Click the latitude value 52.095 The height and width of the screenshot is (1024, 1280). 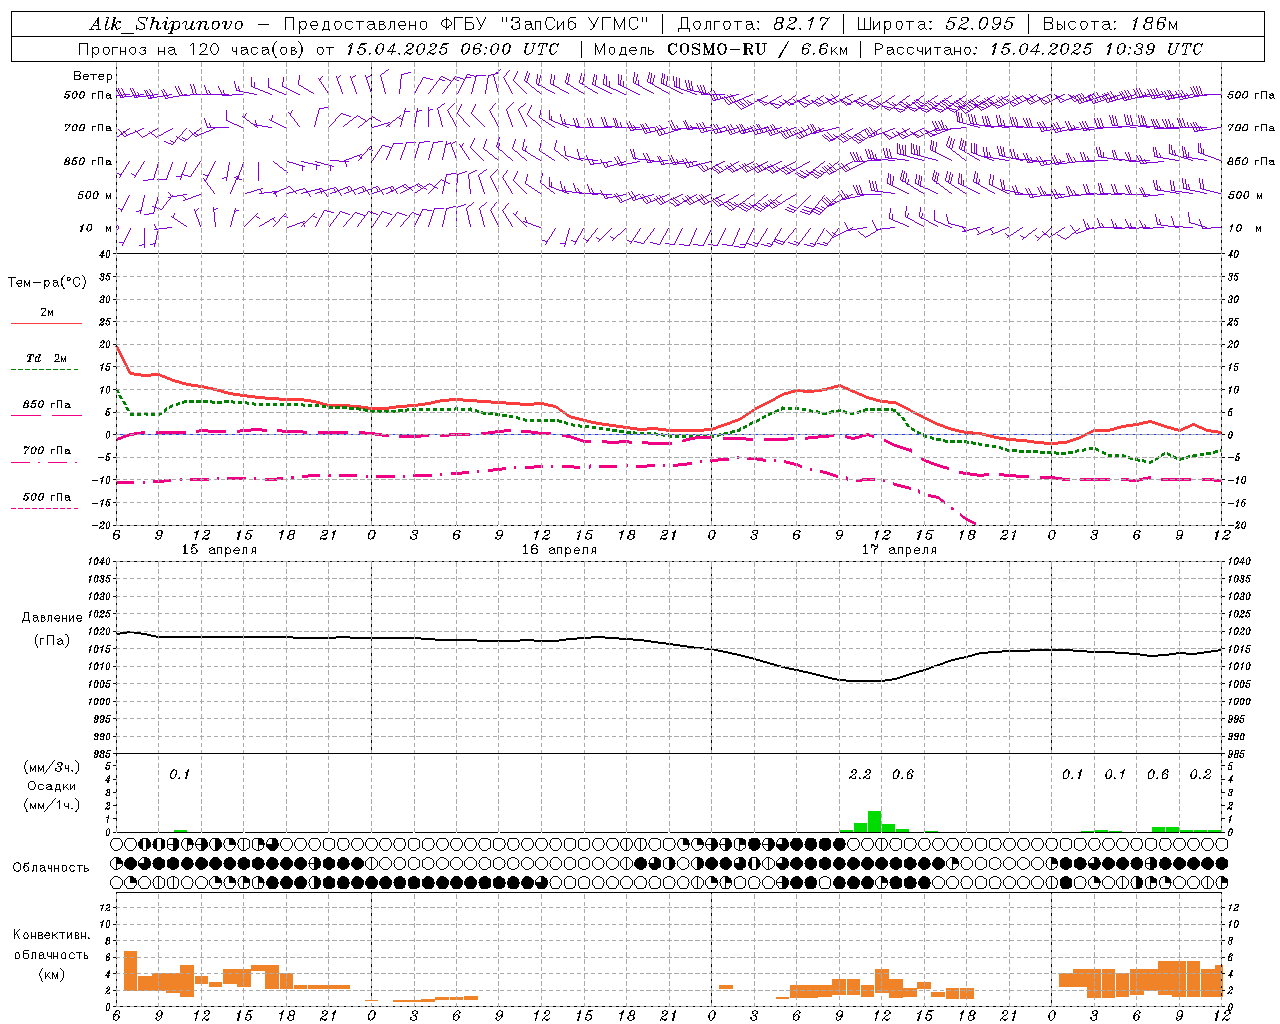pyautogui.click(x=980, y=24)
